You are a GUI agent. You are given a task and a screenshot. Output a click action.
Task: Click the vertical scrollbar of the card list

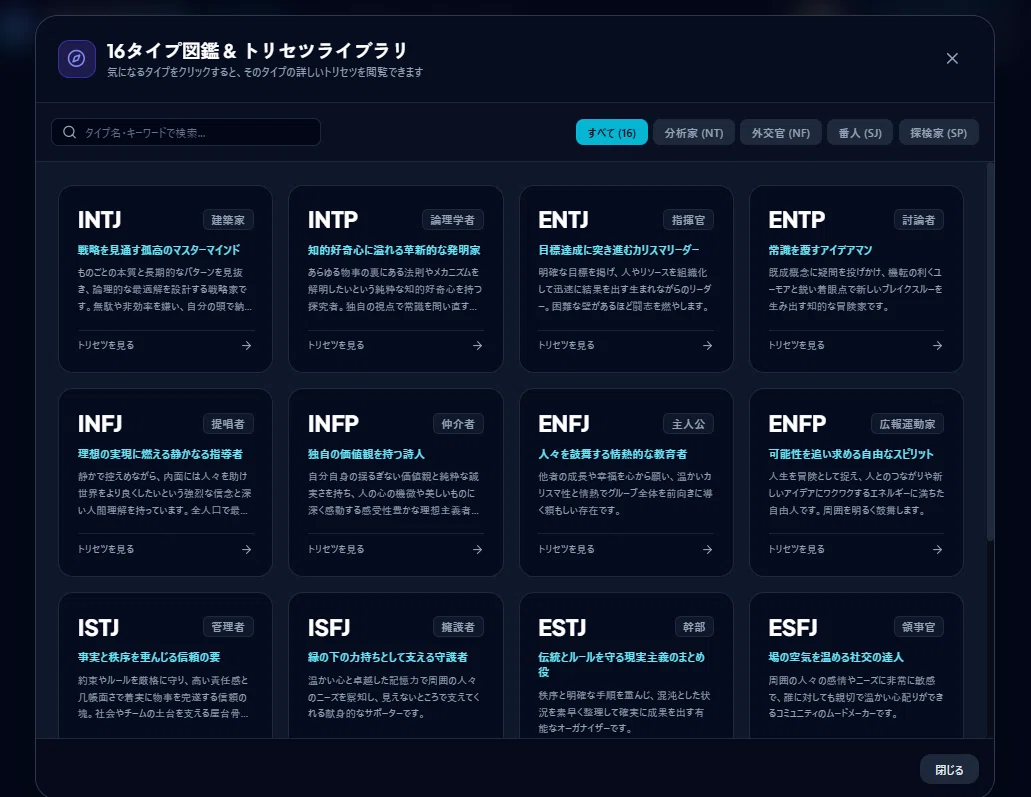click(x=990, y=352)
